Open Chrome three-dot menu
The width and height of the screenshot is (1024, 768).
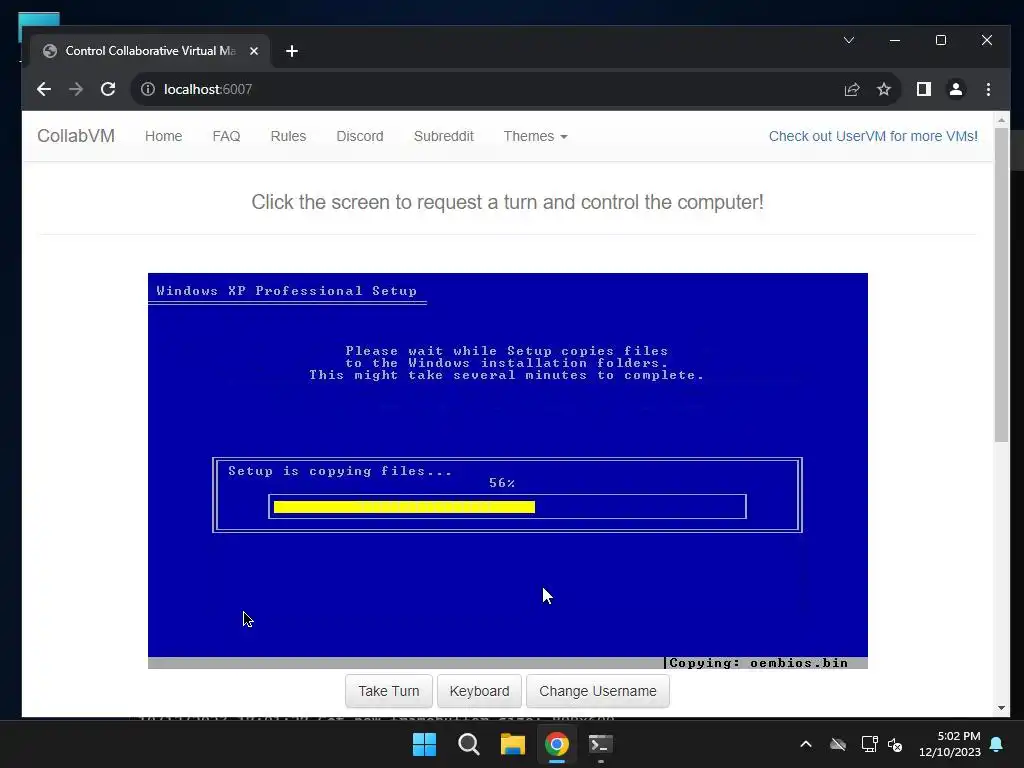(x=988, y=89)
